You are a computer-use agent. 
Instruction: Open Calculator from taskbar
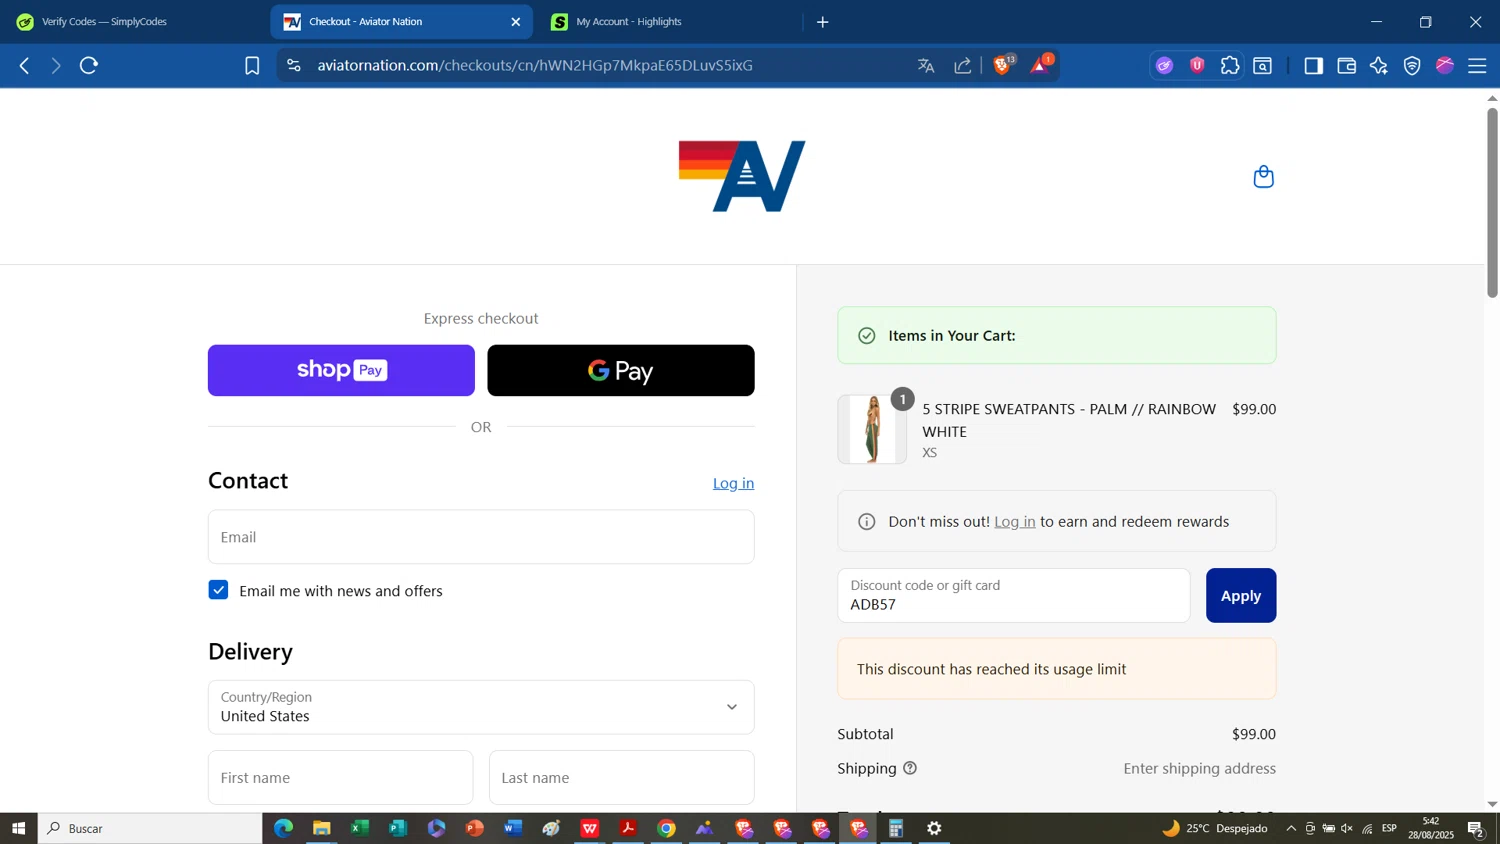point(896,828)
